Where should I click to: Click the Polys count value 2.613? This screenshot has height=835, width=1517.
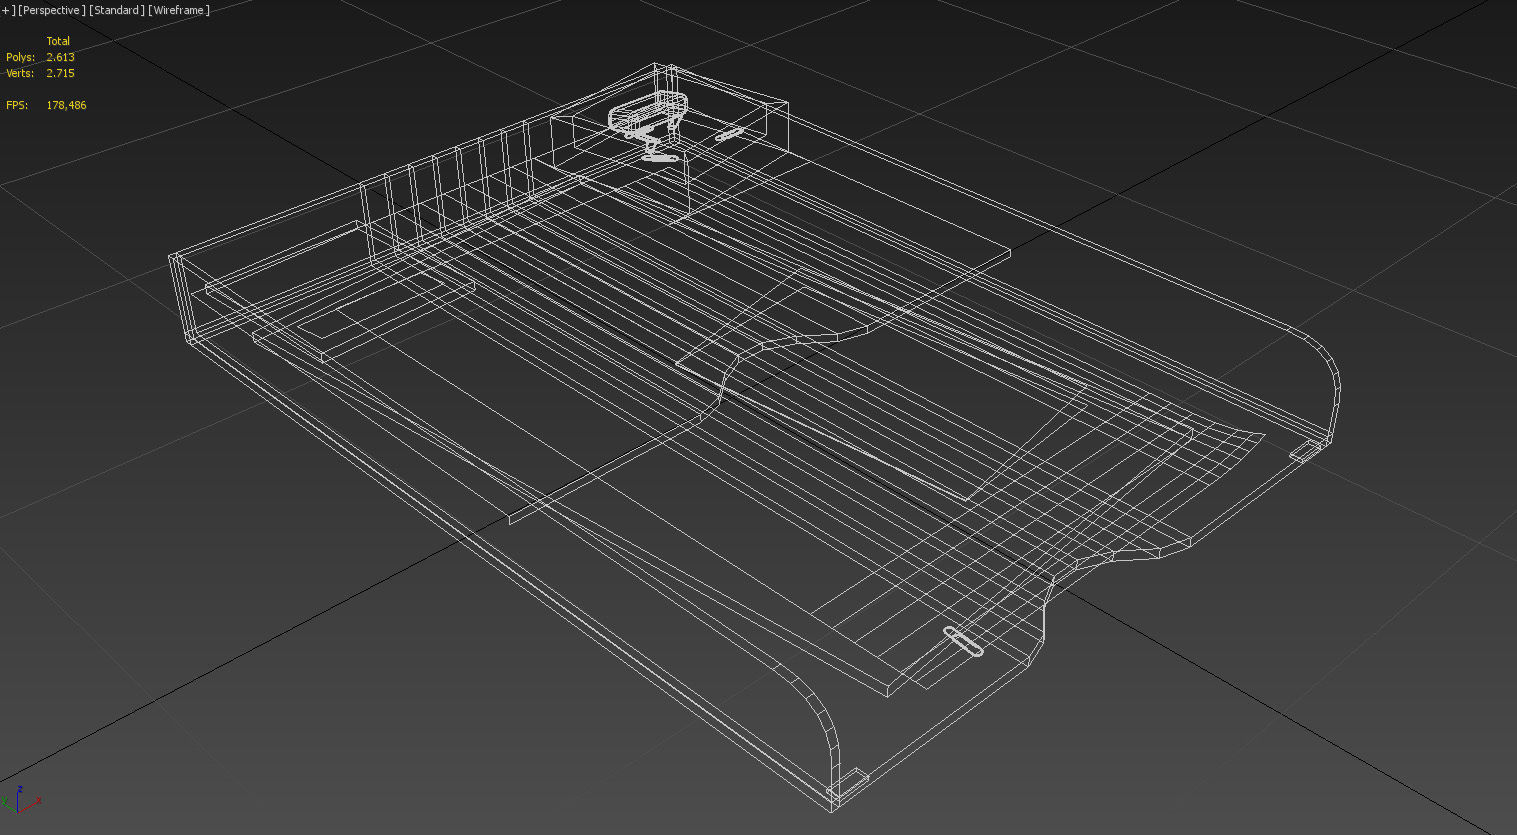60,57
